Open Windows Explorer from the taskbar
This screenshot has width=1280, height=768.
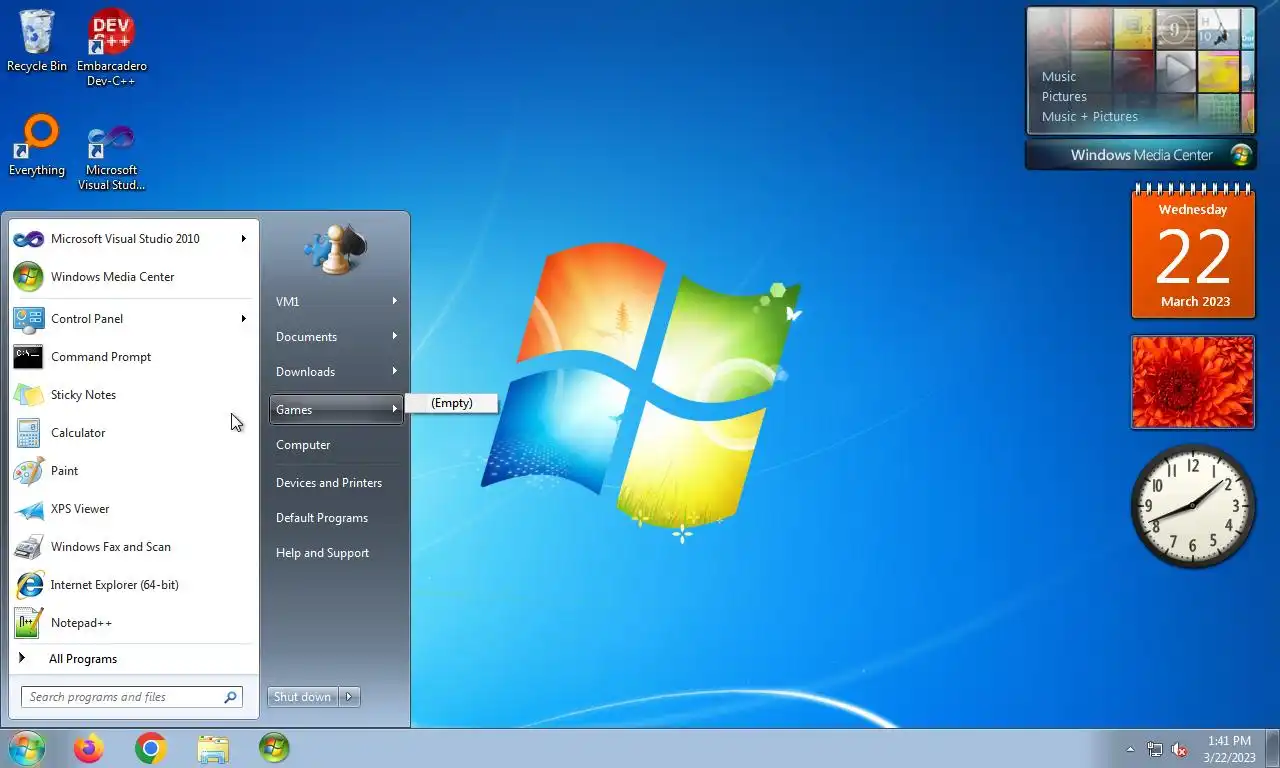click(x=213, y=749)
